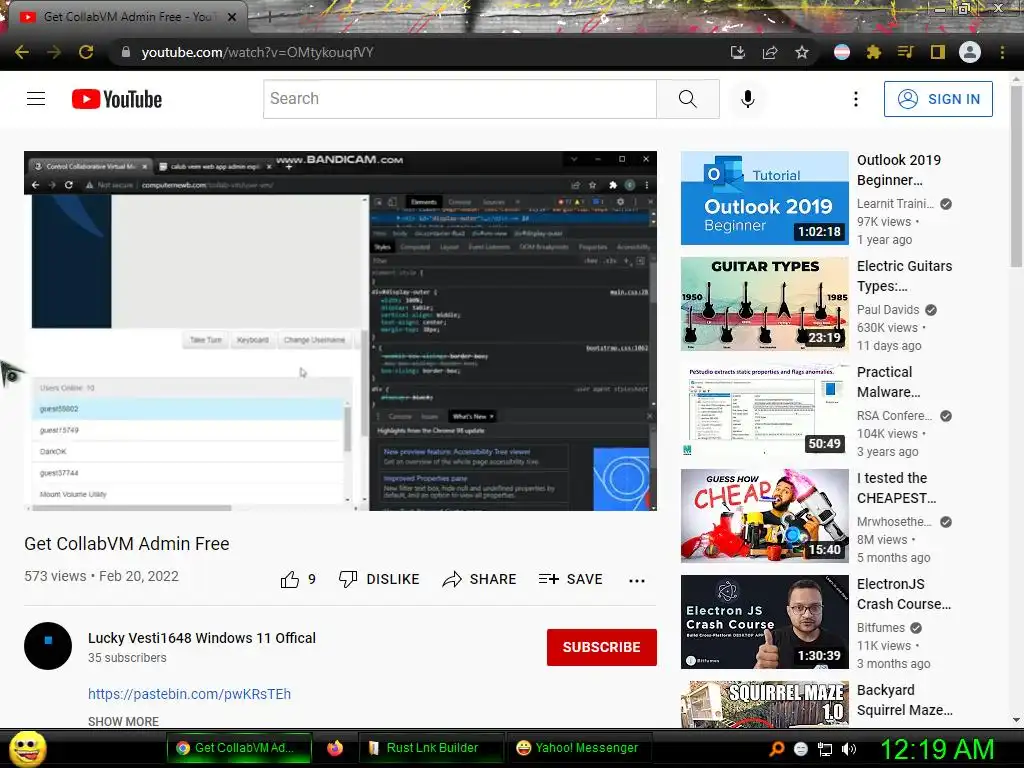Click the Bitfumes channel name
1024x768 pixels.
[880, 628]
